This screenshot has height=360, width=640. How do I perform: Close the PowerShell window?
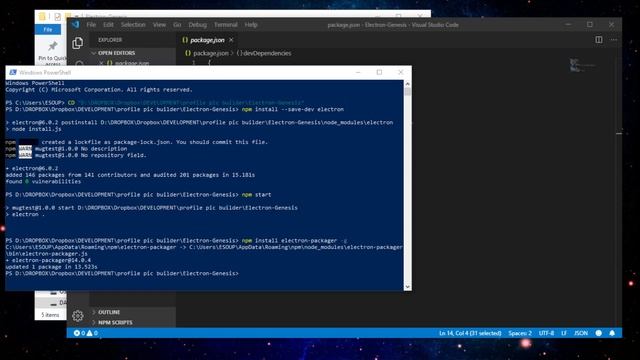pyautogui.click(x=400, y=72)
